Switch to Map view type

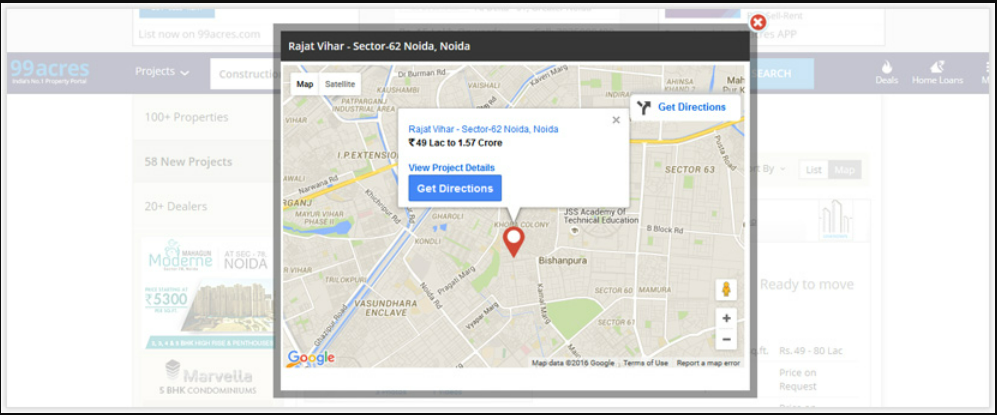click(305, 84)
